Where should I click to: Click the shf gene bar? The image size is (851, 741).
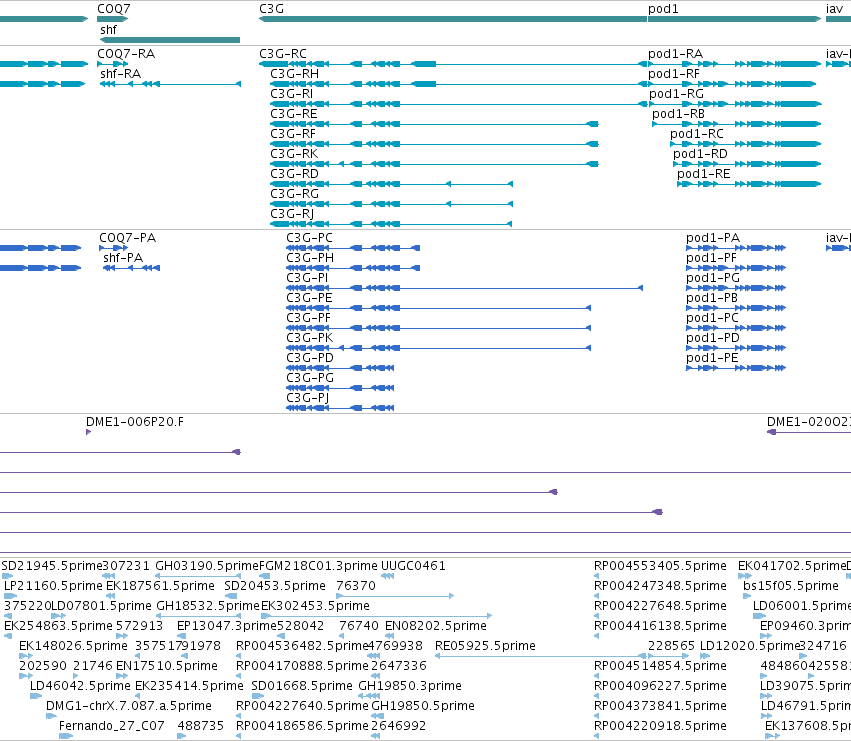coord(170,40)
